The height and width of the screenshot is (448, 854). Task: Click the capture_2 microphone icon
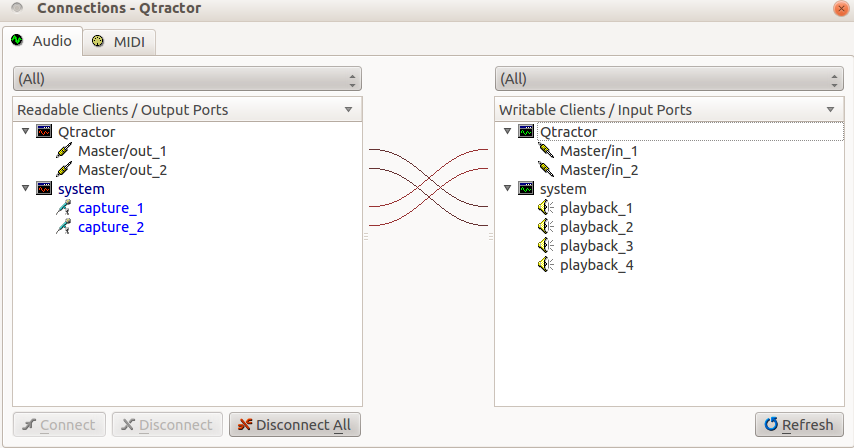64,227
